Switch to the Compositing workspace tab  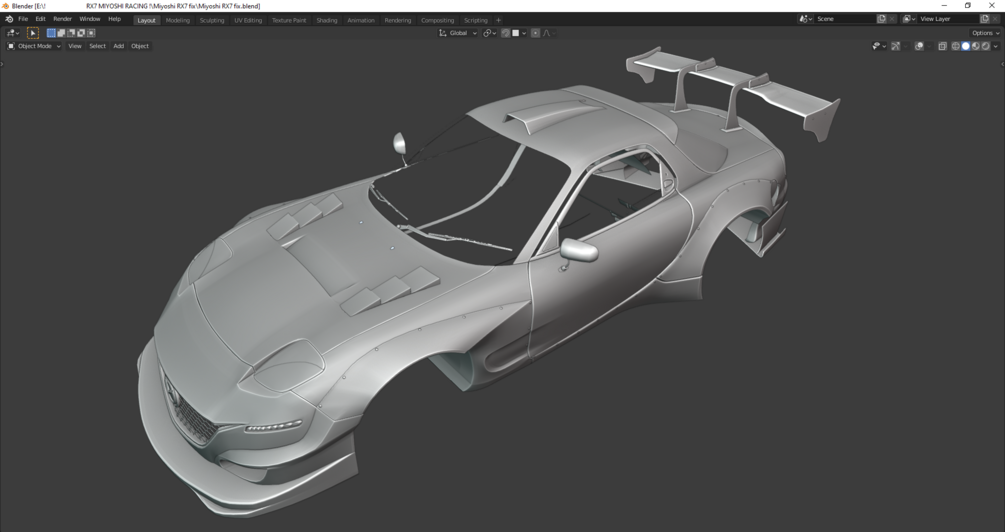coord(437,21)
